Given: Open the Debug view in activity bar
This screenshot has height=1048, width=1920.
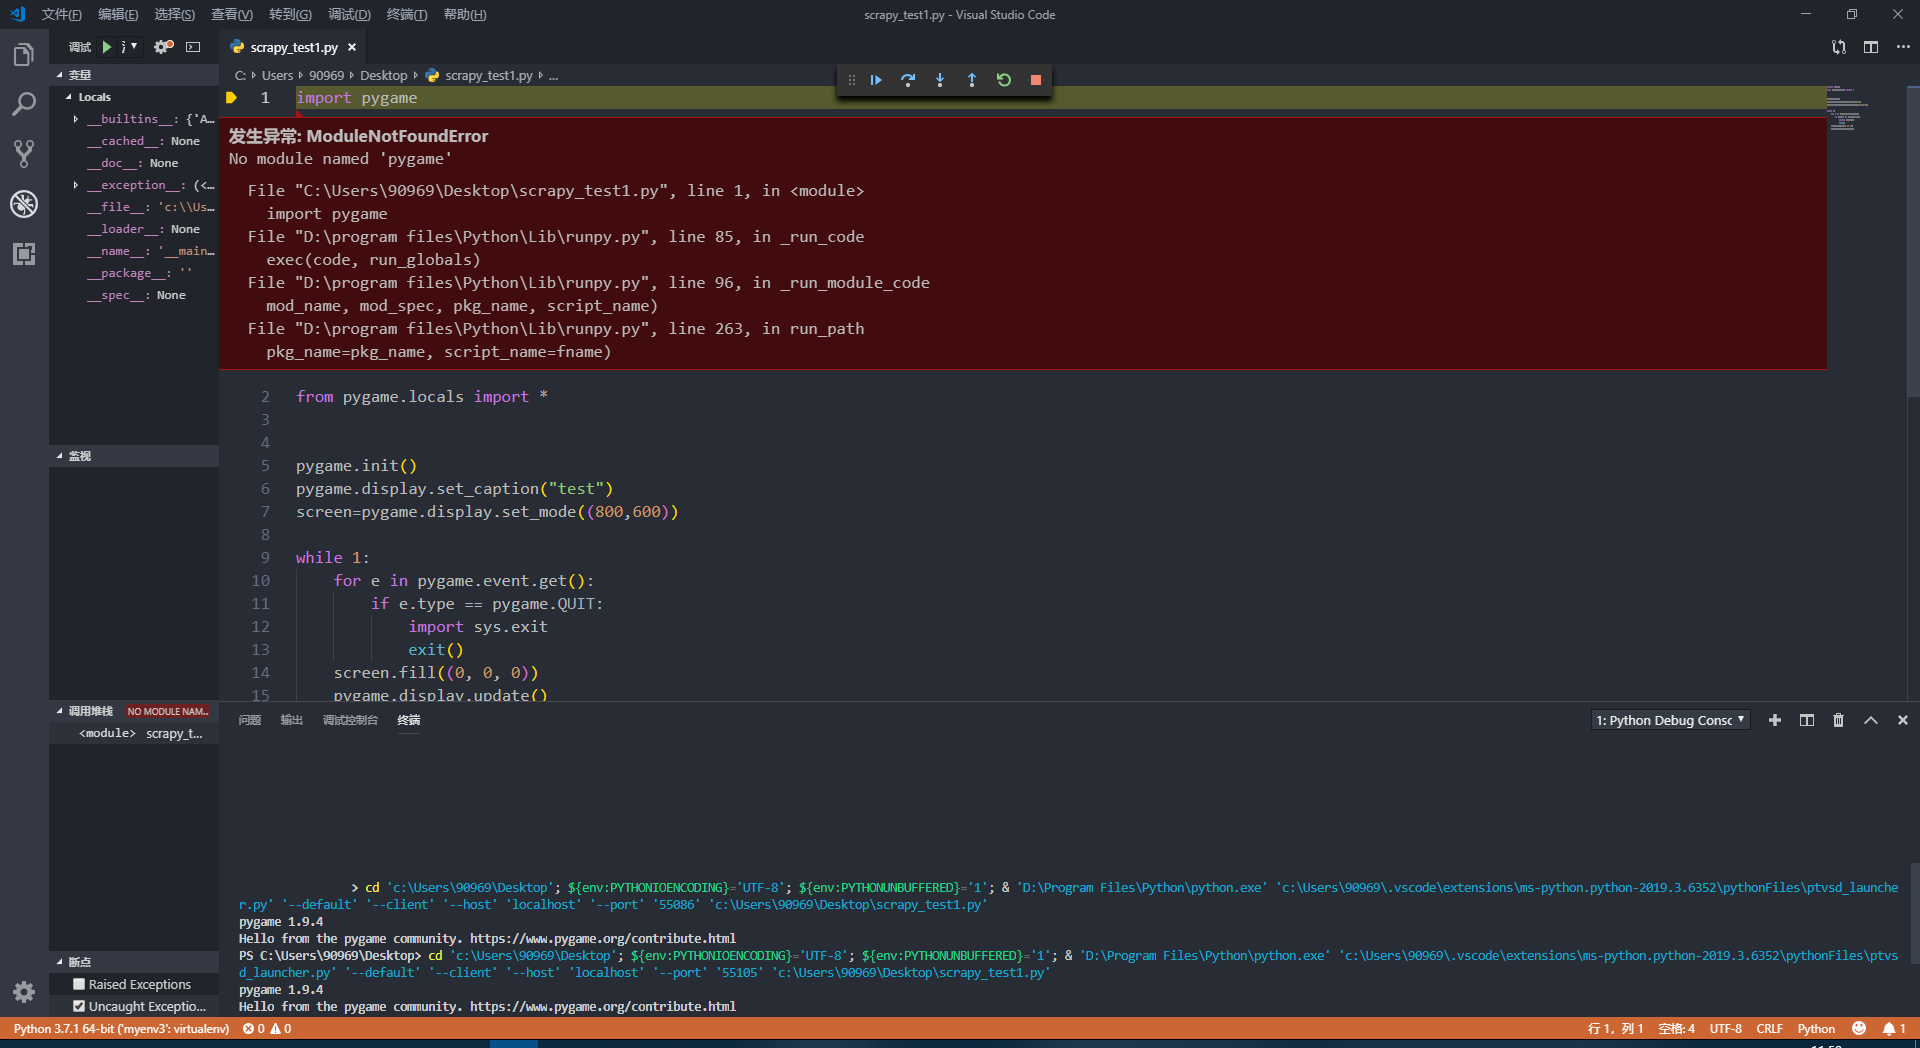Looking at the screenshot, I should click(x=24, y=204).
